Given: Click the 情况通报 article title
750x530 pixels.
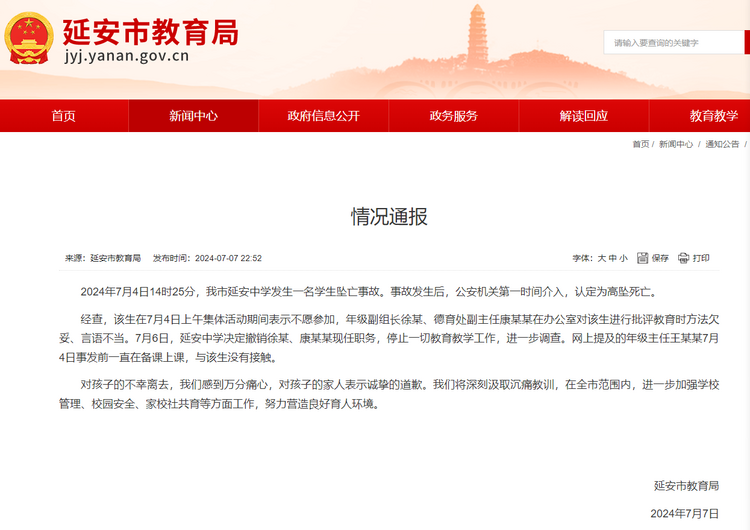Looking at the screenshot, I should click(x=389, y=217).
